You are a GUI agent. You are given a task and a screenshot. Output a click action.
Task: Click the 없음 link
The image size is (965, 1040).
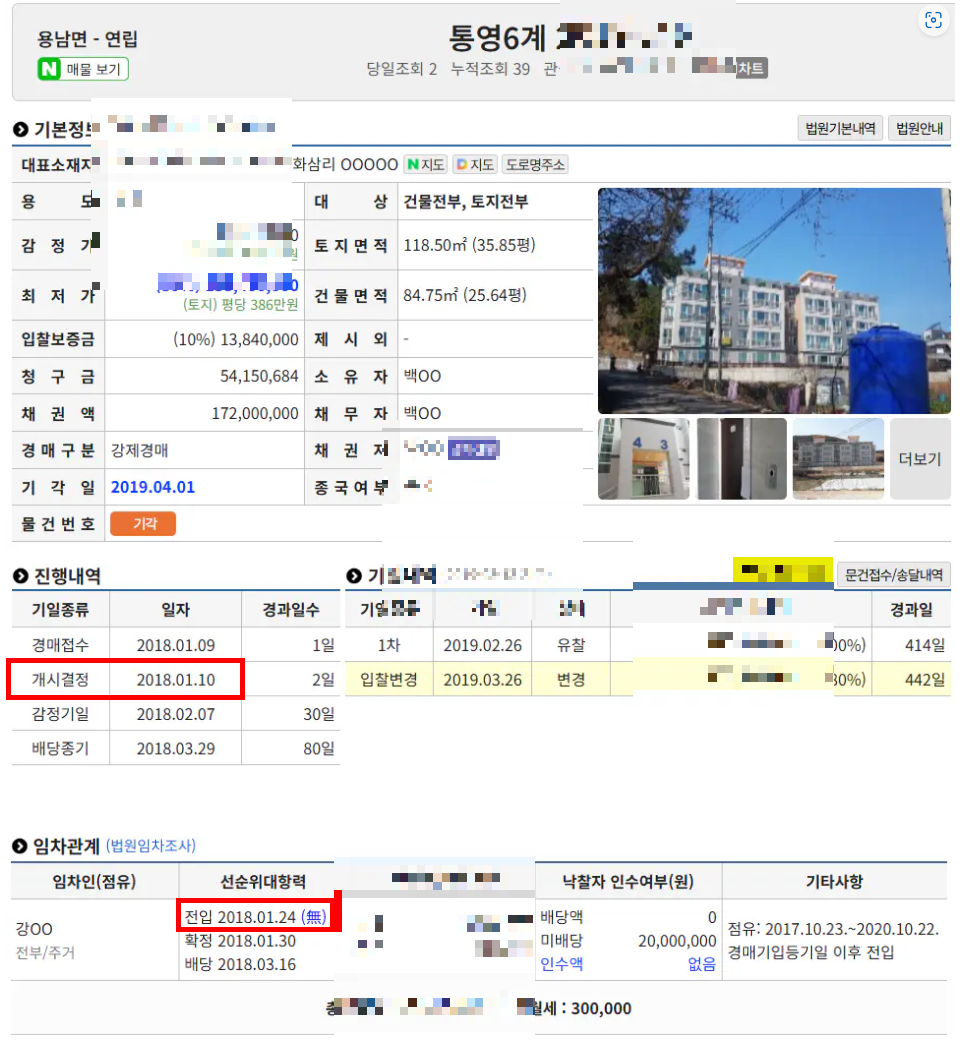tap(702, 964)
